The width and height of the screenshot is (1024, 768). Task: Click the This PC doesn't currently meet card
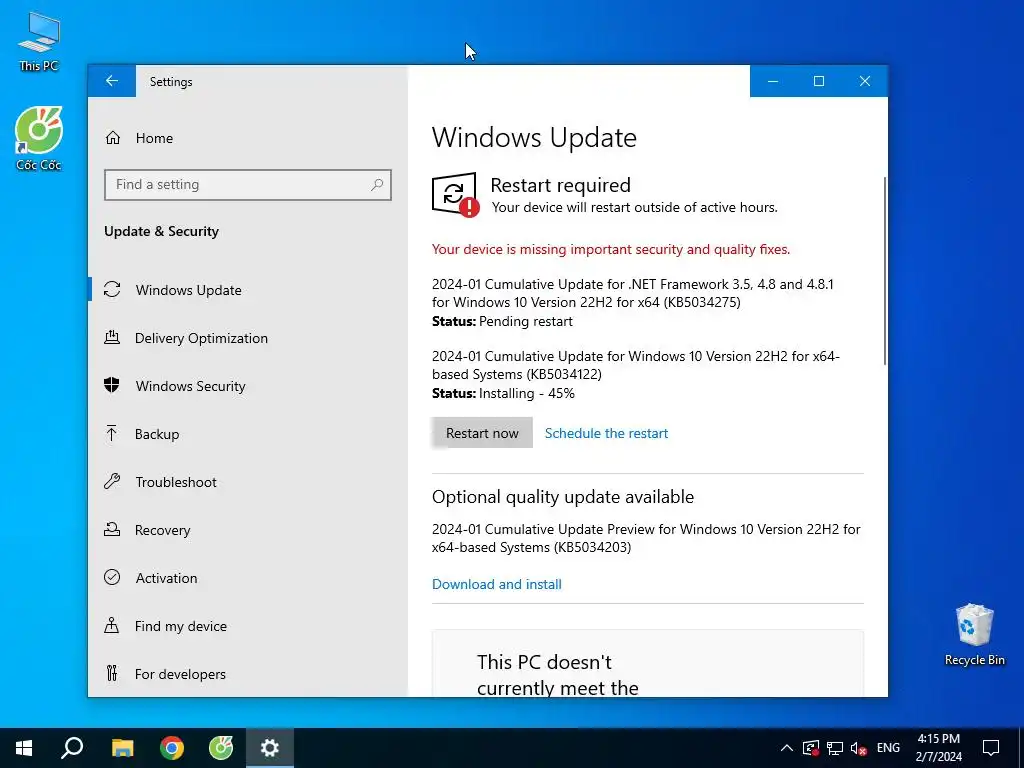pos(647,663)
